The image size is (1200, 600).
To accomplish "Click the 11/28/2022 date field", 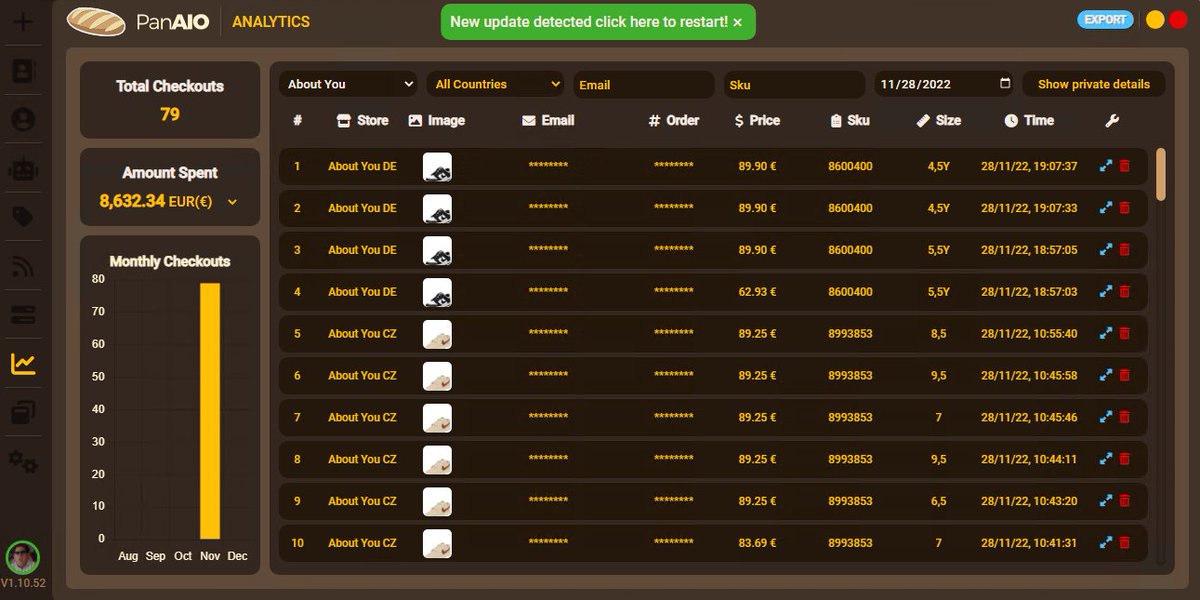I will [944, 84].
